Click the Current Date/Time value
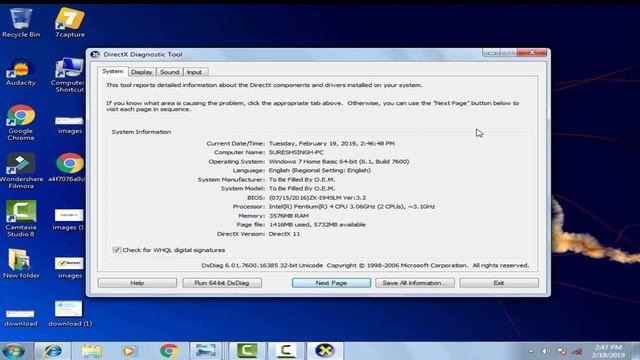The image size is (640, 360). [331, 143]
